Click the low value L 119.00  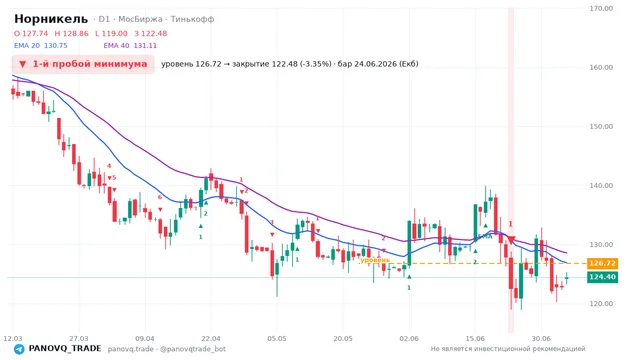coord(111,33)
